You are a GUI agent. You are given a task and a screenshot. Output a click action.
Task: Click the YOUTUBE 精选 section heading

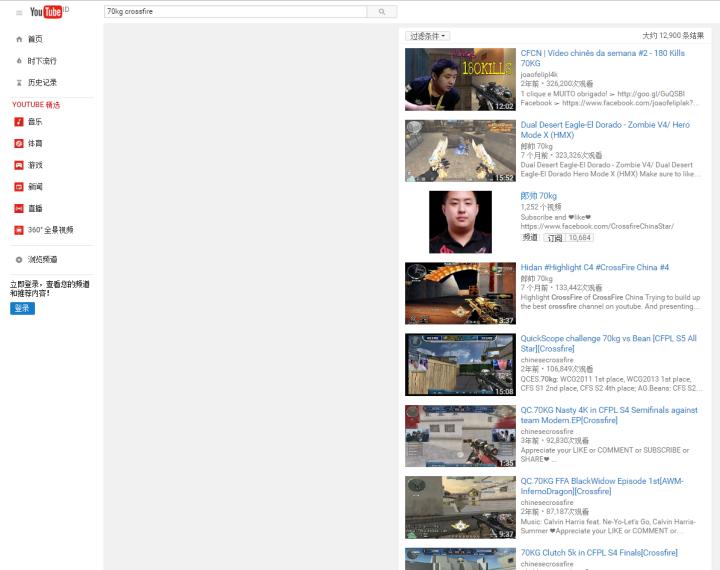point(36,105)
